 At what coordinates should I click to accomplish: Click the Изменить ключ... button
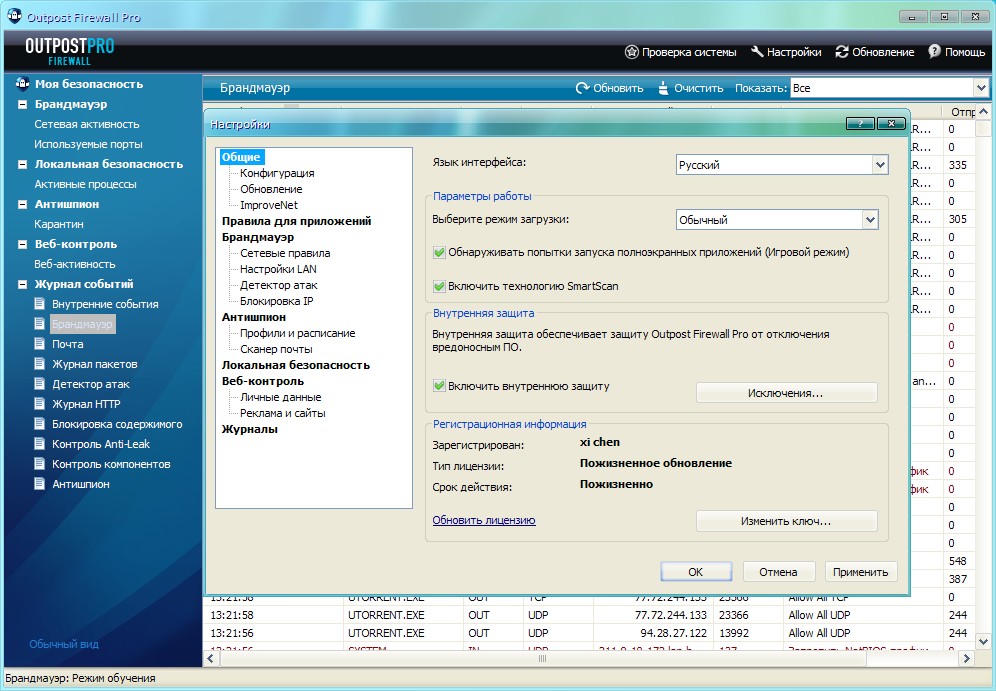[786, 521]
